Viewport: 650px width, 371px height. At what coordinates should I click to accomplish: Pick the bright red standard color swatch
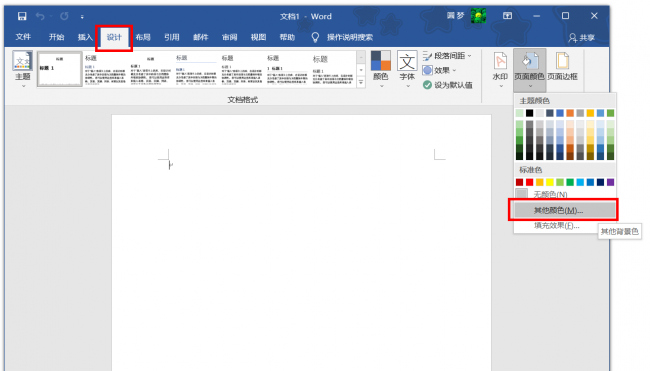tap(529, 182)
